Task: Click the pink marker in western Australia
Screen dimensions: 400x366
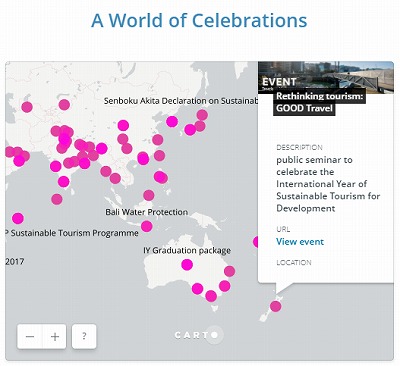Action: tap(187, 265)
